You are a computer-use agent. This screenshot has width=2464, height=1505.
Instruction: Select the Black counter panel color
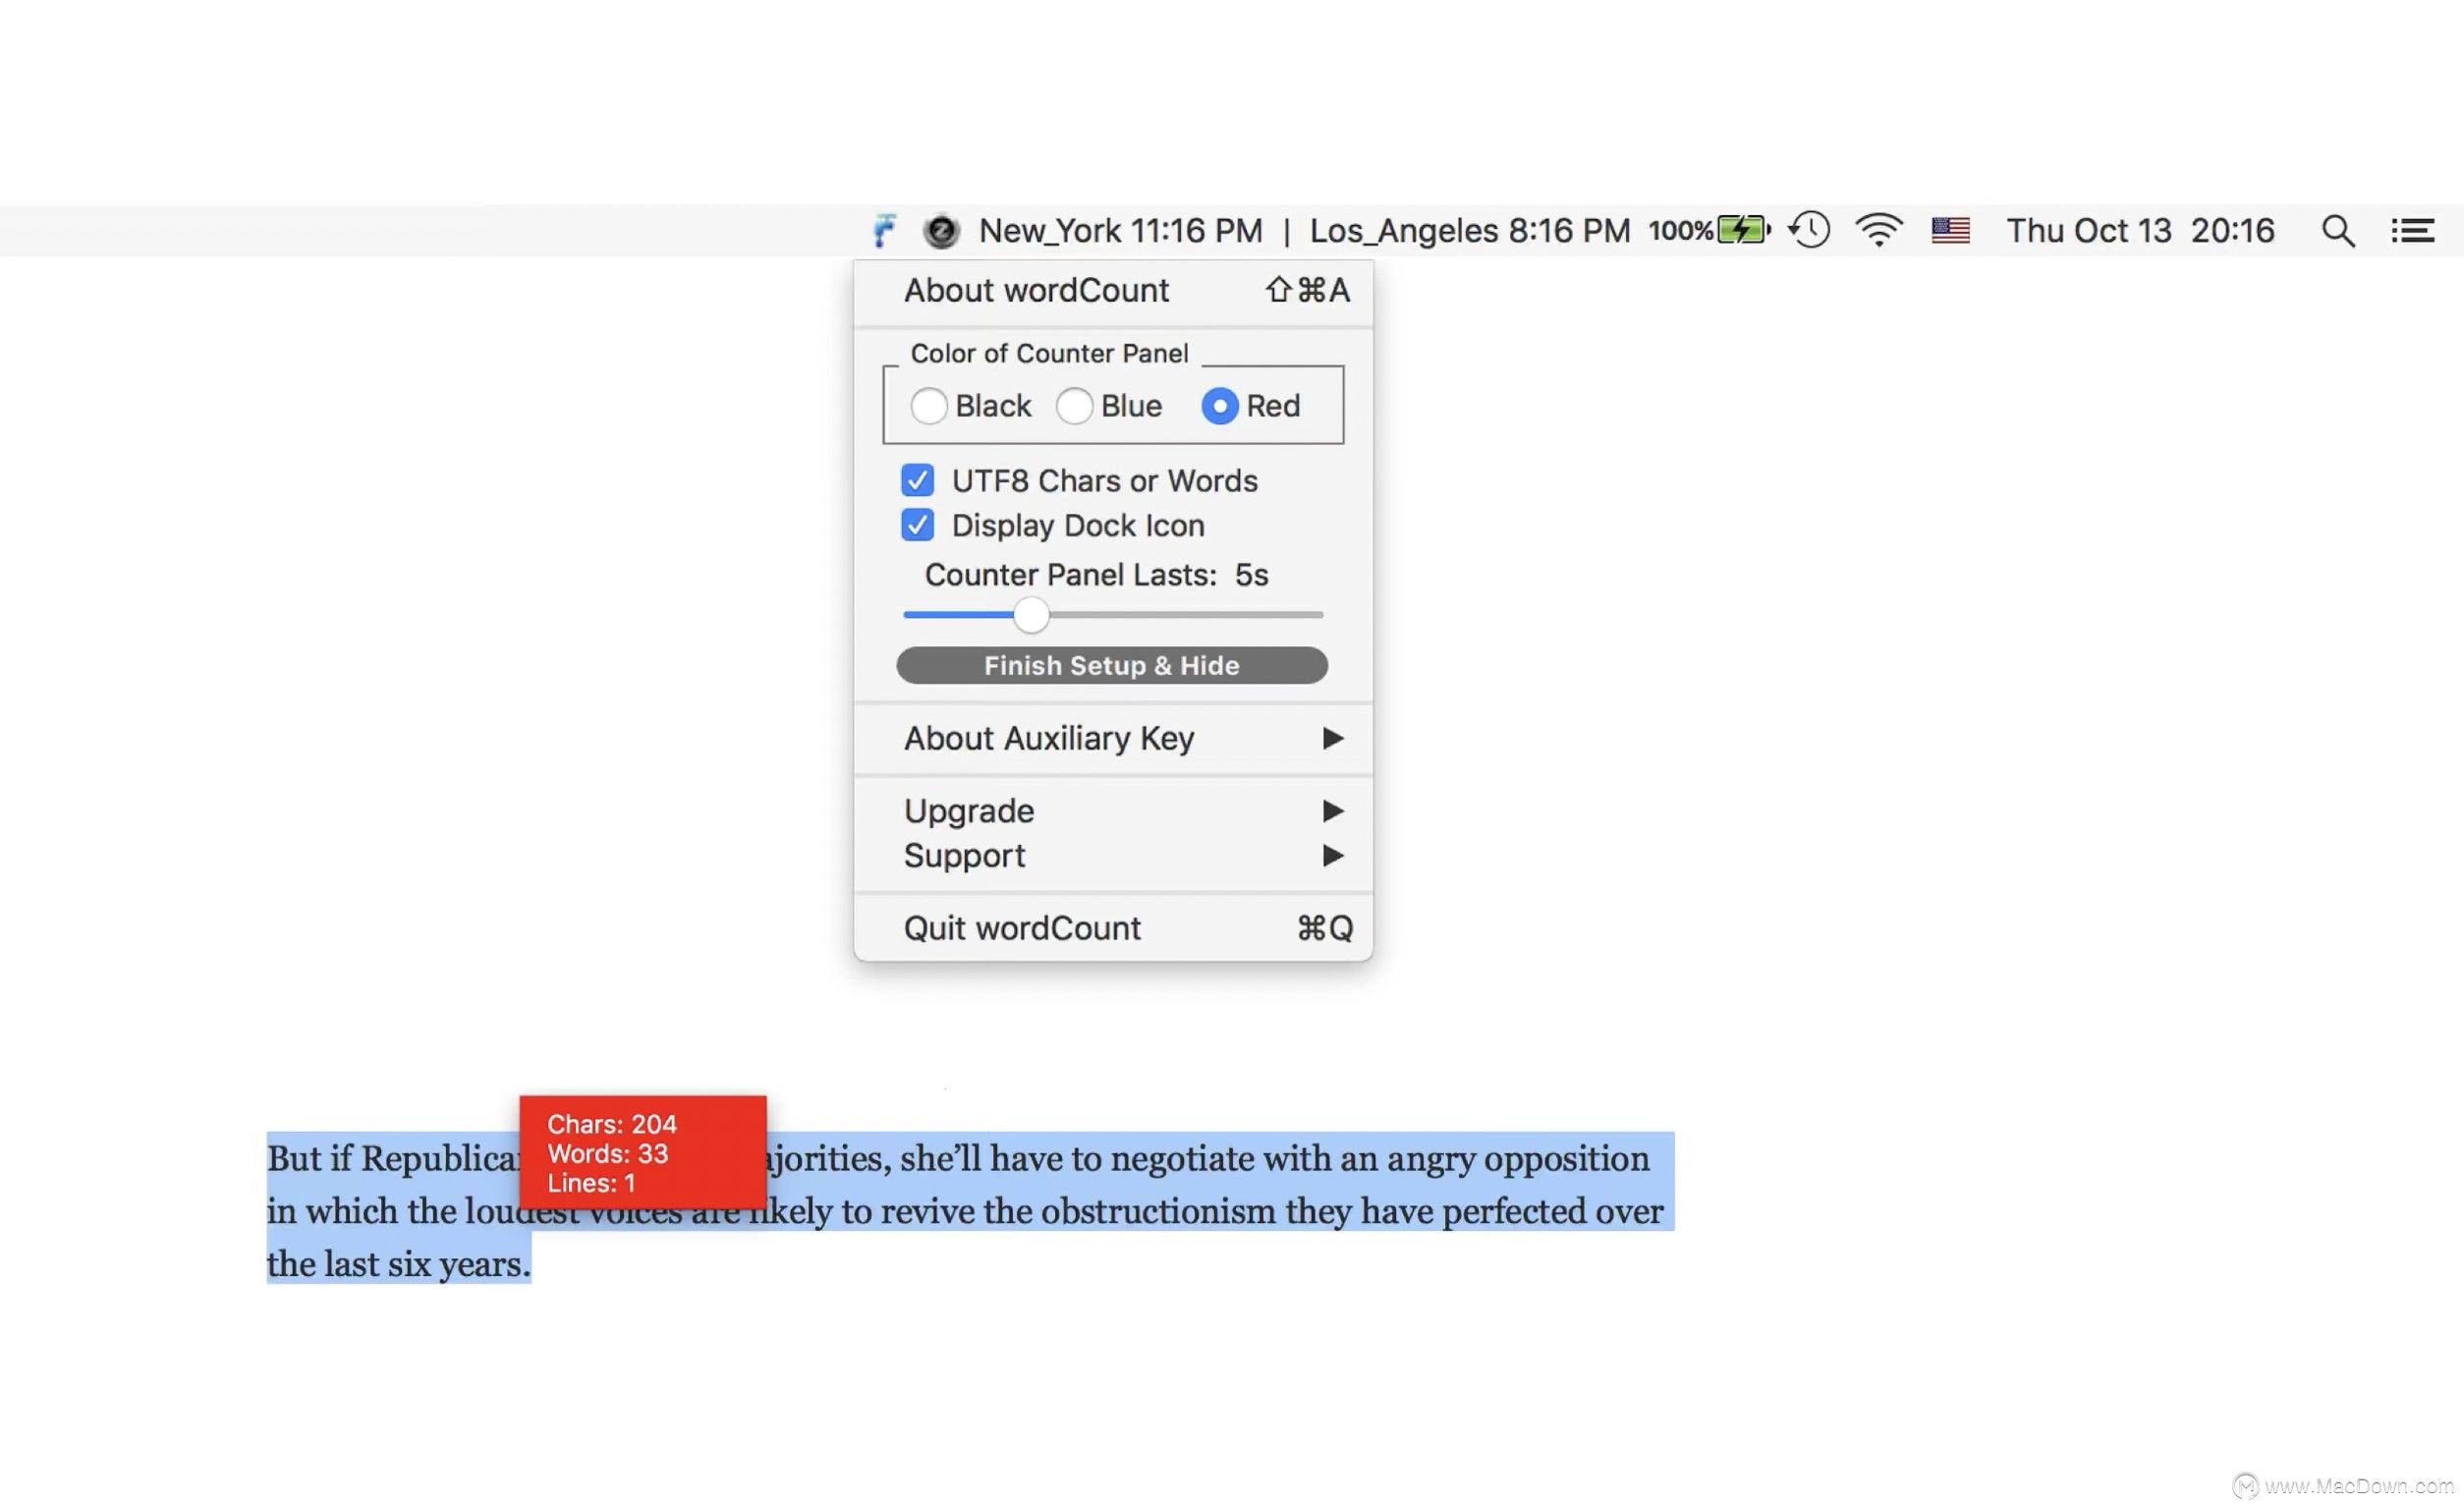click(928, 406)
